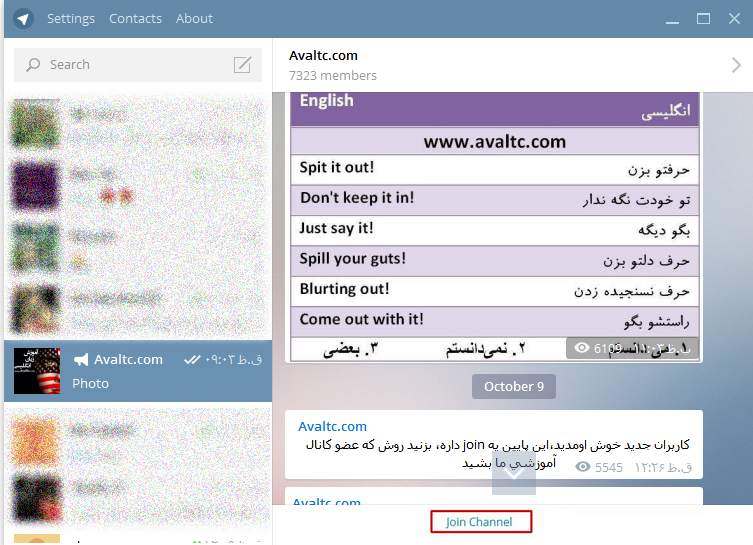Screen dimensions: 753x545
Task: Open channel info via right chevron
Action: click(x=736, y=65)
